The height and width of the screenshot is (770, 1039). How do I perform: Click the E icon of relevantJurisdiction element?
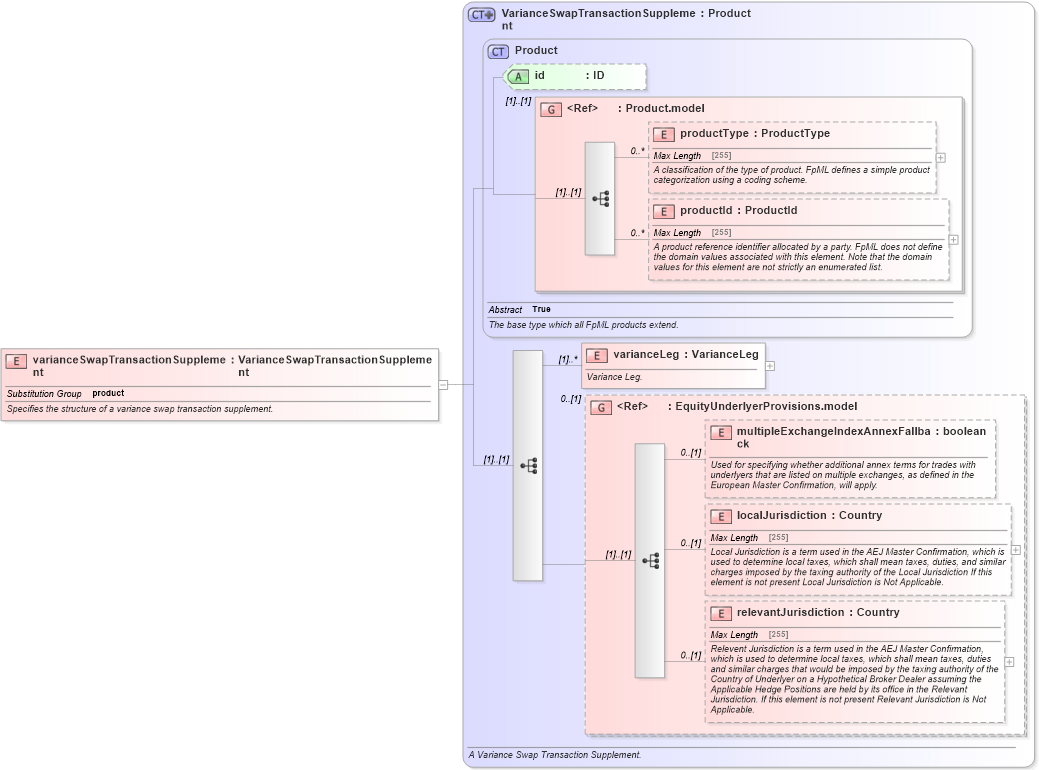720,614
